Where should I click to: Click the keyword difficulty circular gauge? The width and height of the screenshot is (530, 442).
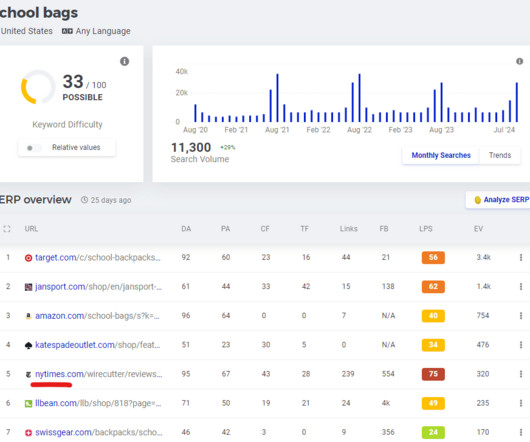[x=38, y=87]
